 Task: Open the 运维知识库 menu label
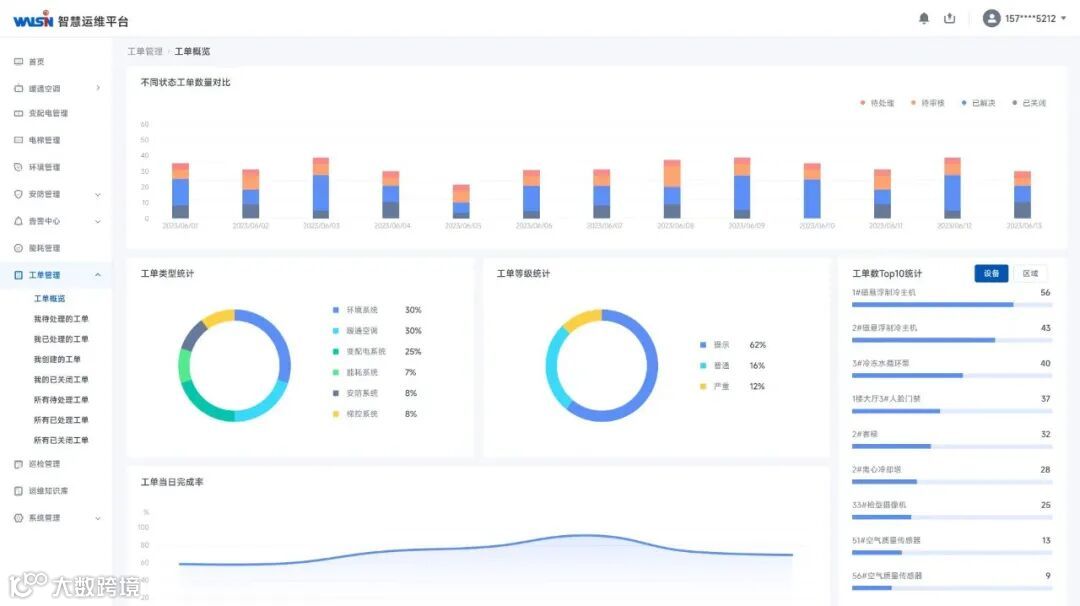pyautogui.click(x=48, y=491)
